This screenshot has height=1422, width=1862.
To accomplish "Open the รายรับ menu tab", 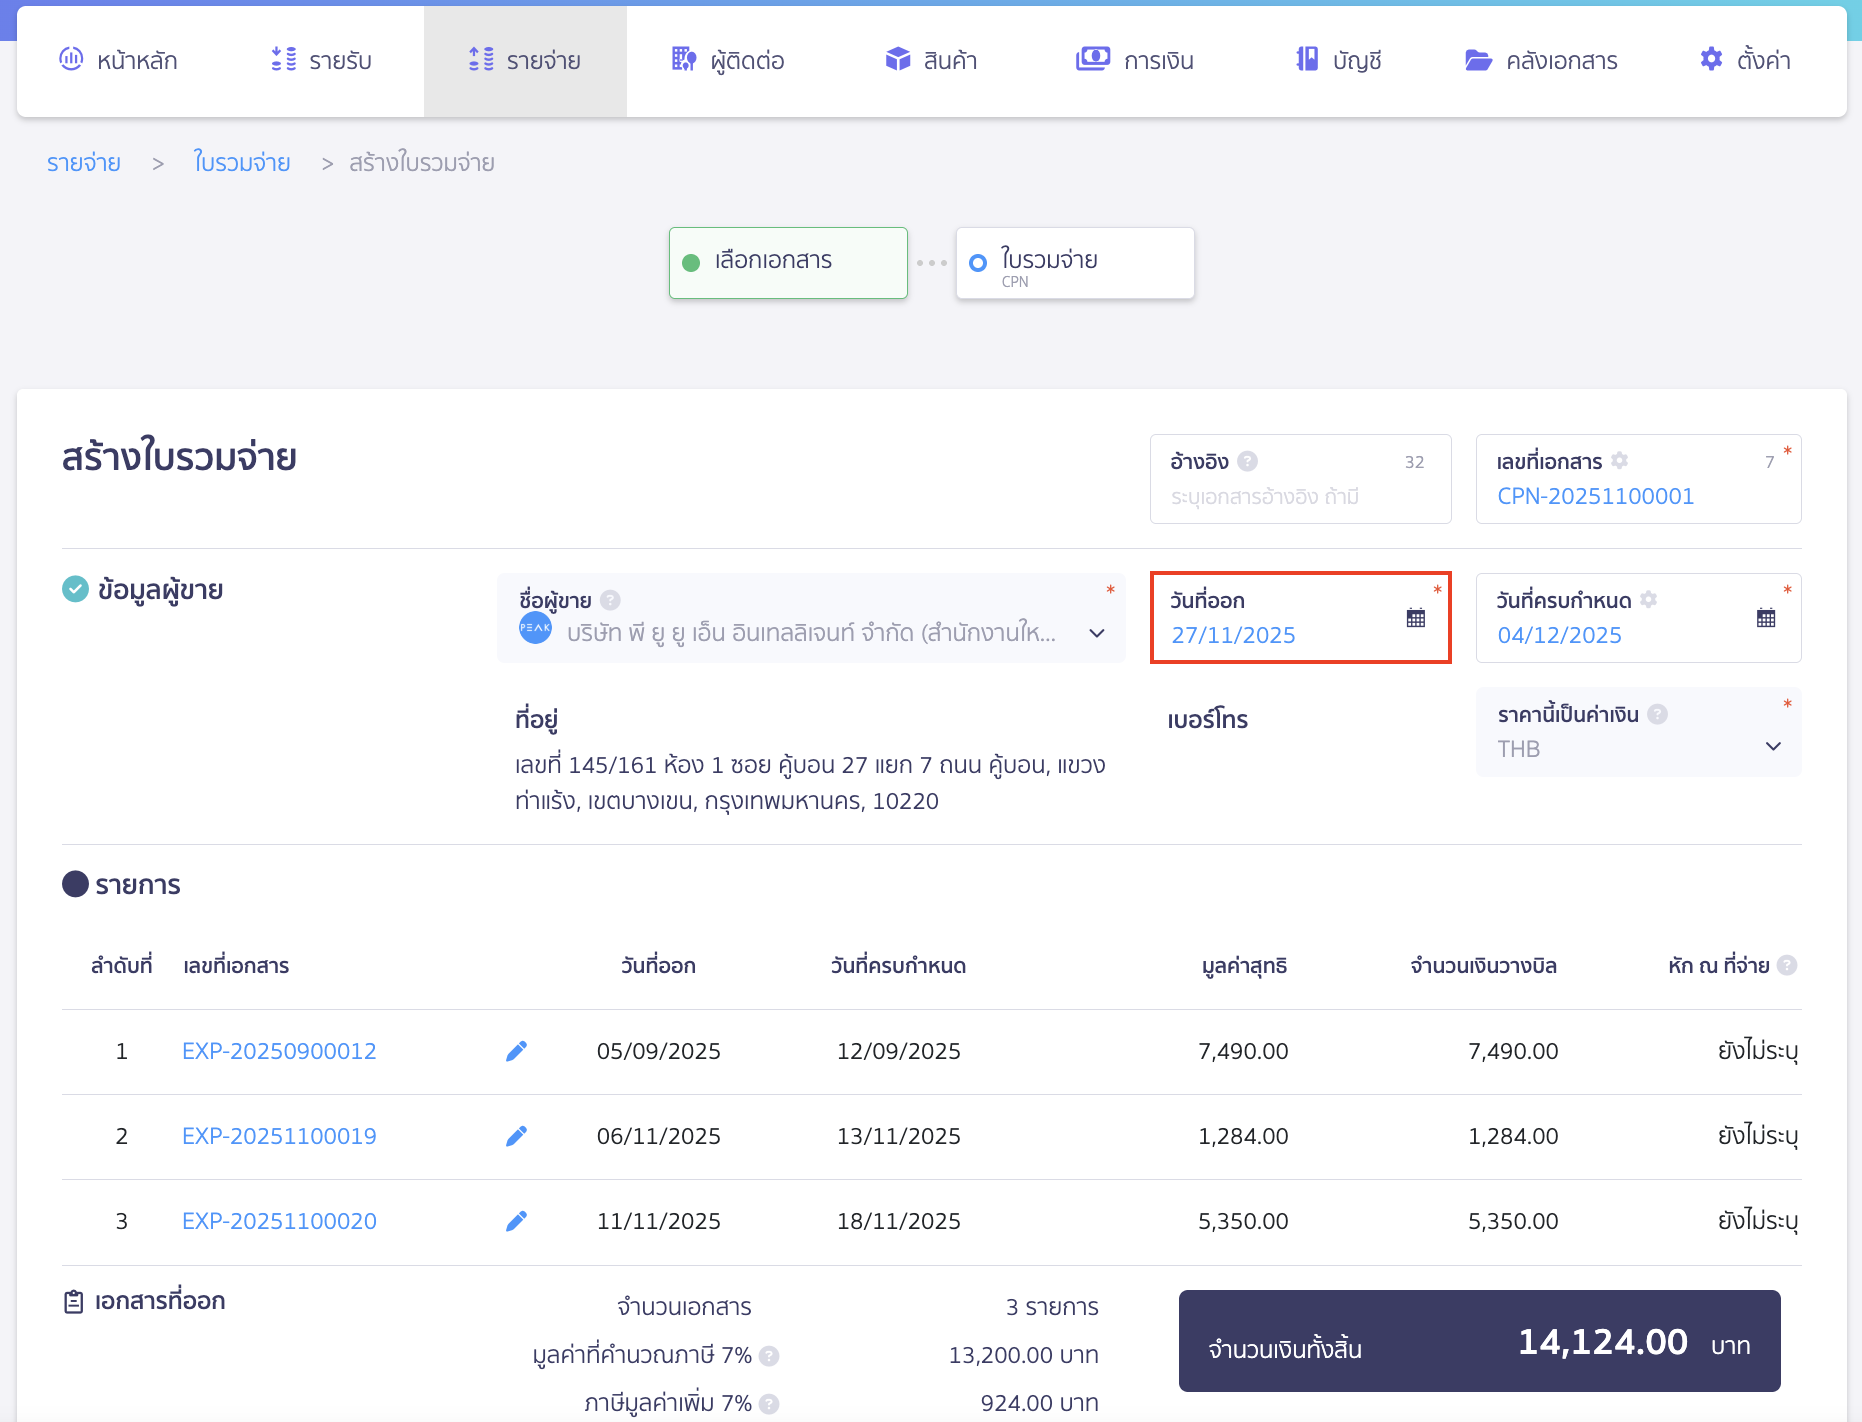I will (321, 61).
